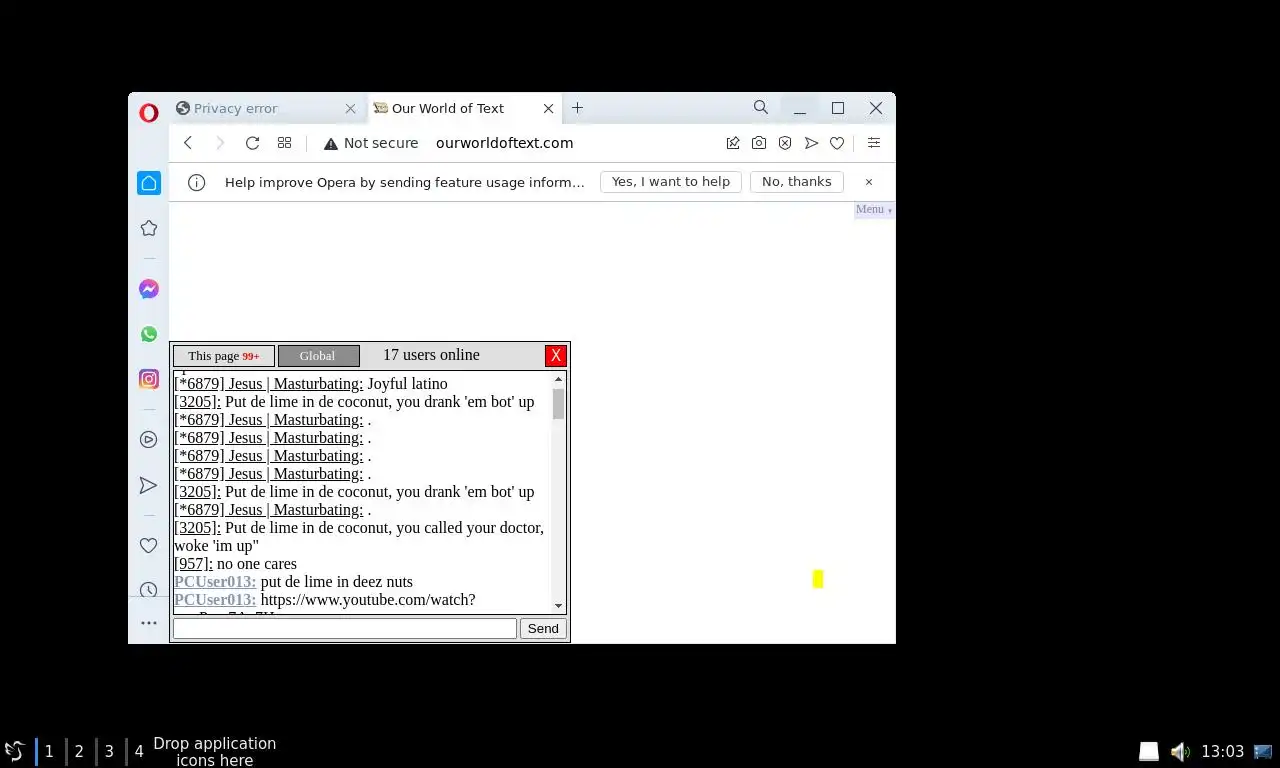Open My Flow arrow in the sidebar
The width and height of the screenshot is (1280, 768).
click(x=149, y=485)
